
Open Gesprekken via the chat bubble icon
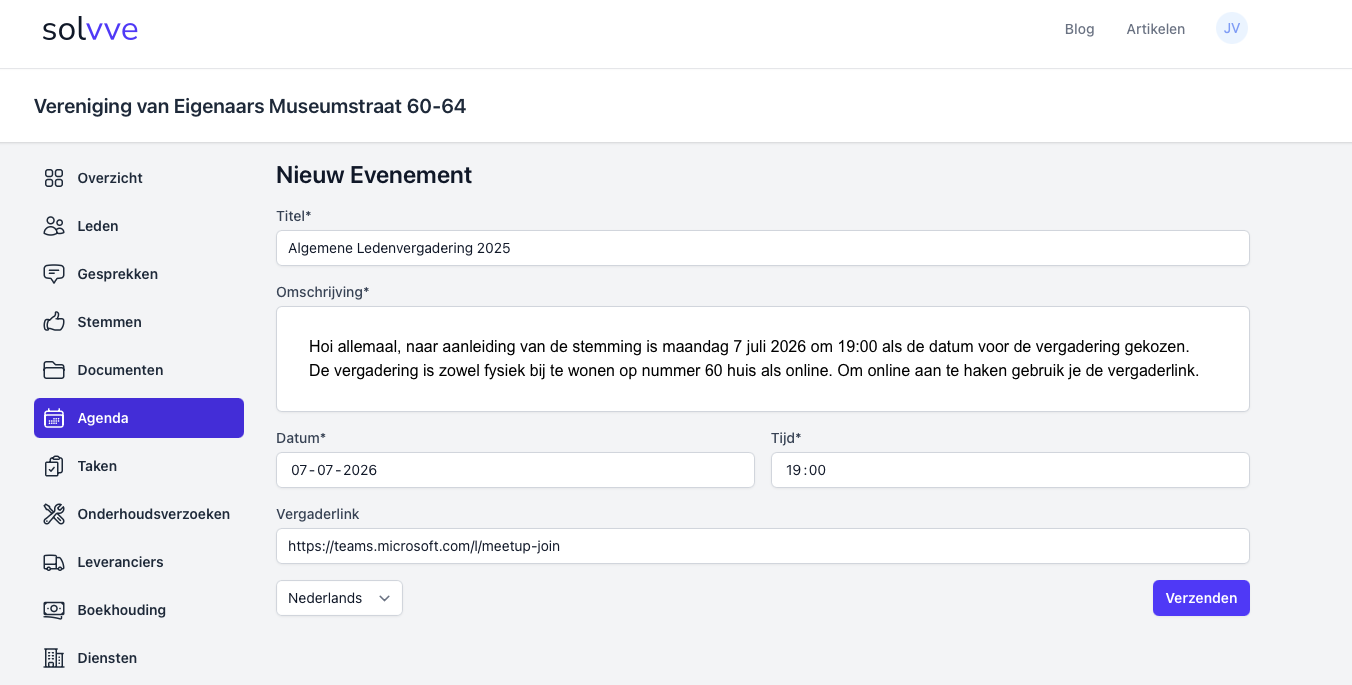tap(54, 274)
